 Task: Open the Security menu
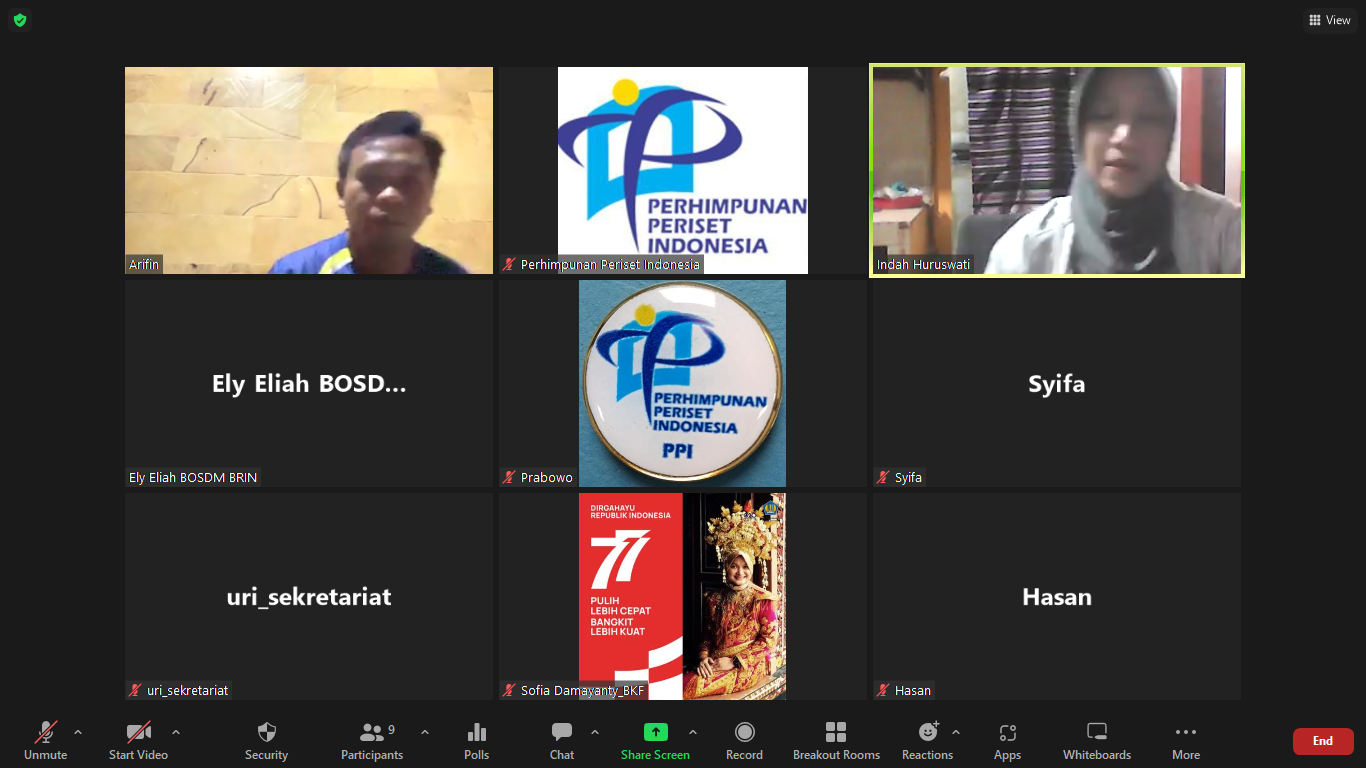[x=266, y=741]
